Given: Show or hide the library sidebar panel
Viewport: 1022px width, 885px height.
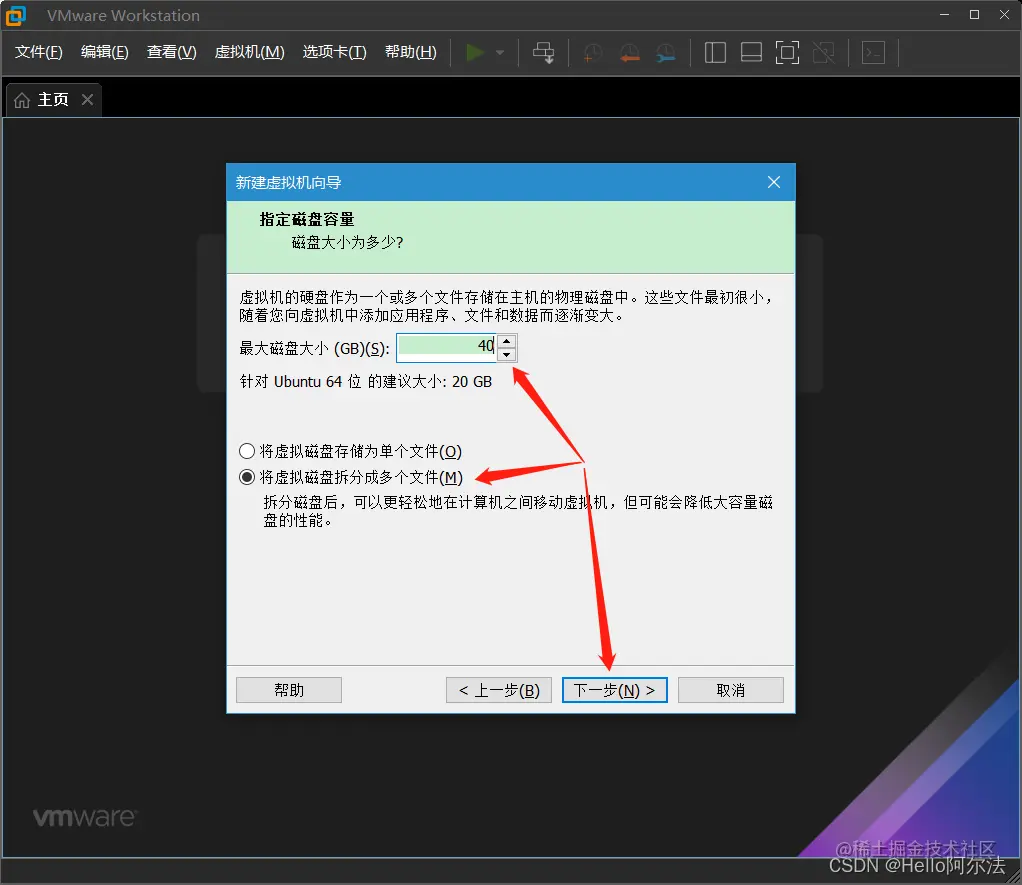Looking at the screenshot, I should pos(715,52).
